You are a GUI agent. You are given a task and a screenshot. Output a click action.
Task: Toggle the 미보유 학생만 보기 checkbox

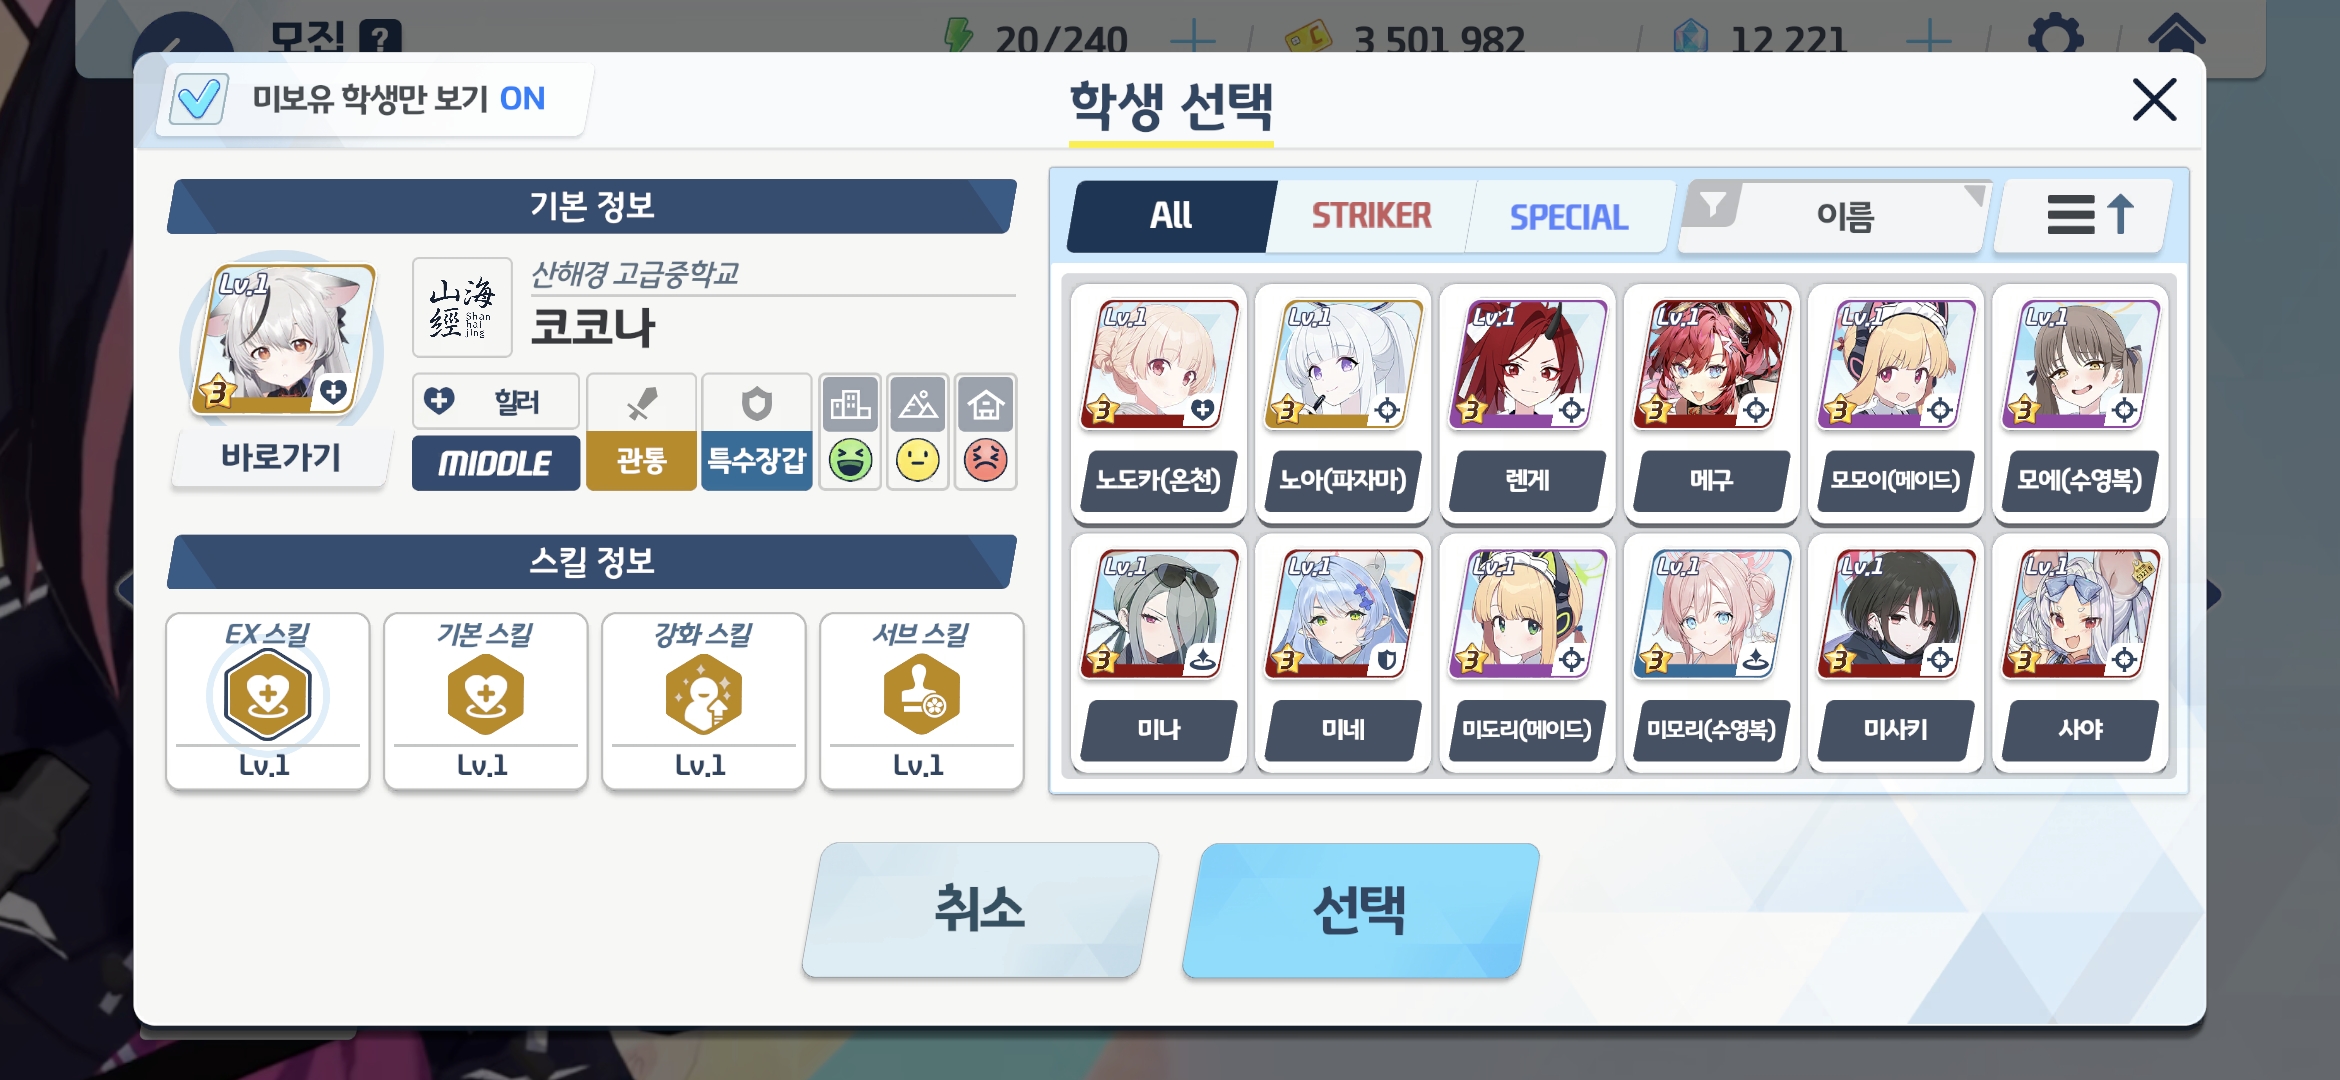click(198, 99)
